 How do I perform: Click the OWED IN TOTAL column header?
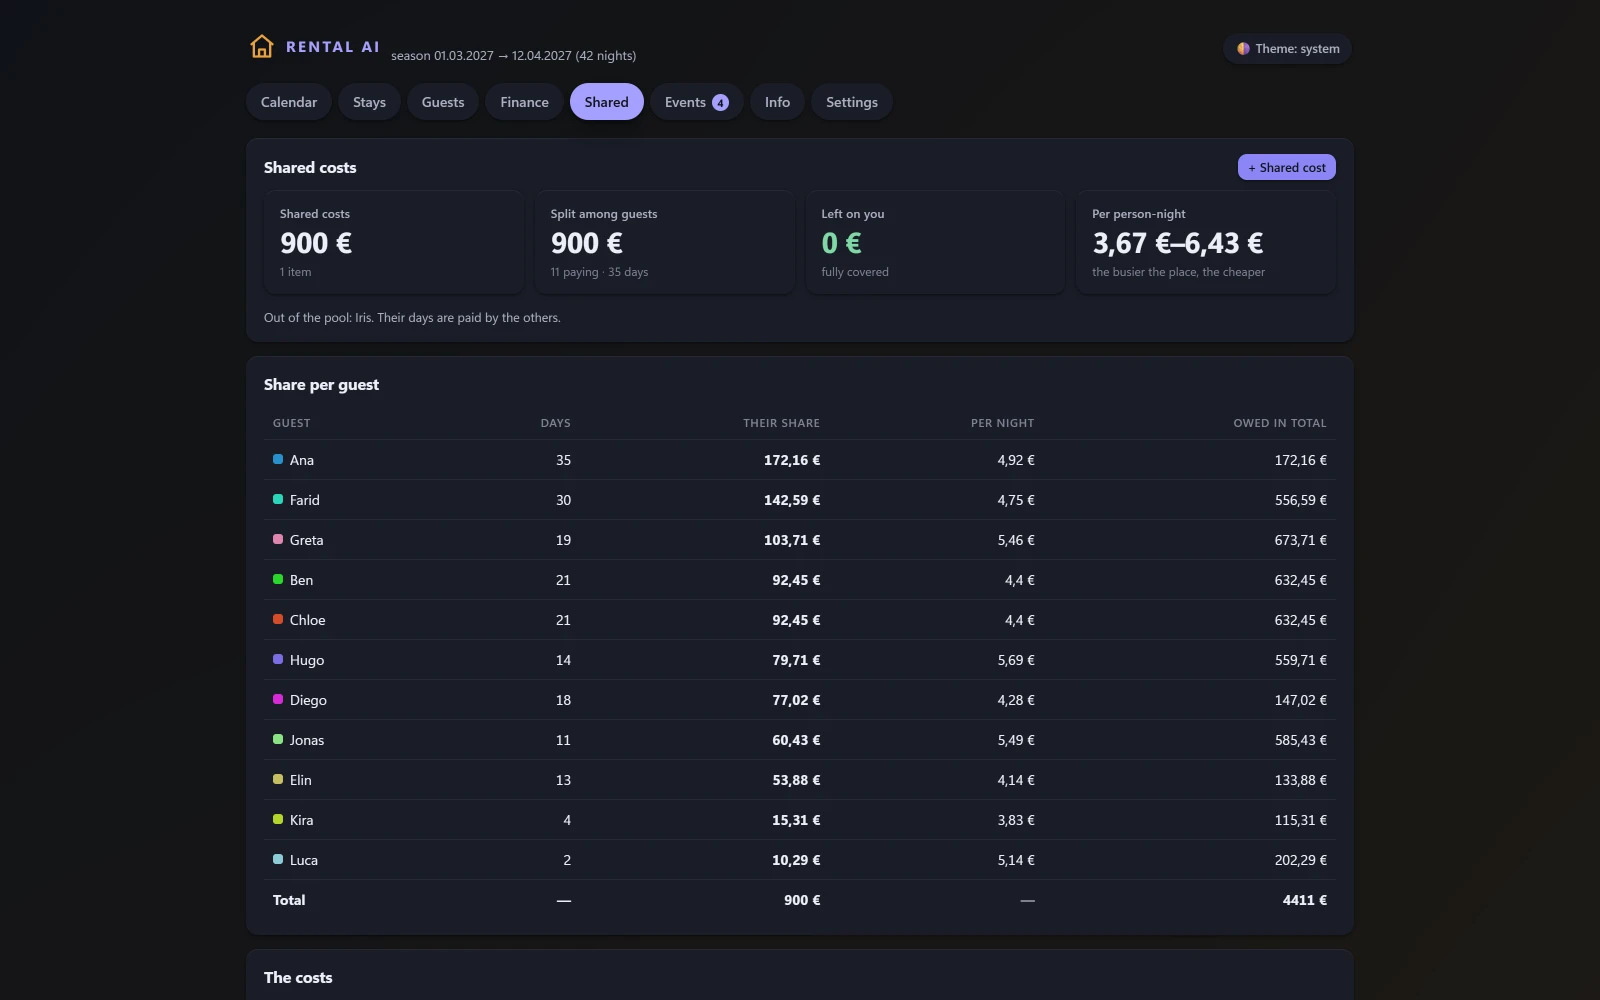coord(1280,423)
